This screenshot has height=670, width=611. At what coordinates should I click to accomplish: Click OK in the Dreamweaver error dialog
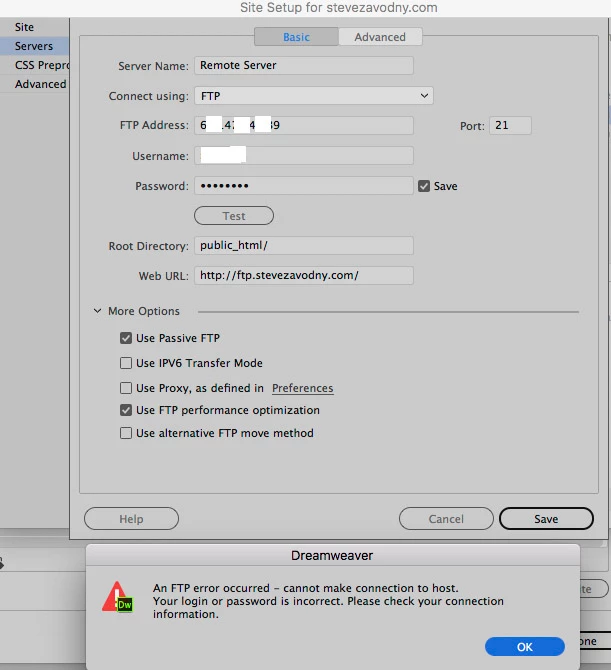(525, 647)
